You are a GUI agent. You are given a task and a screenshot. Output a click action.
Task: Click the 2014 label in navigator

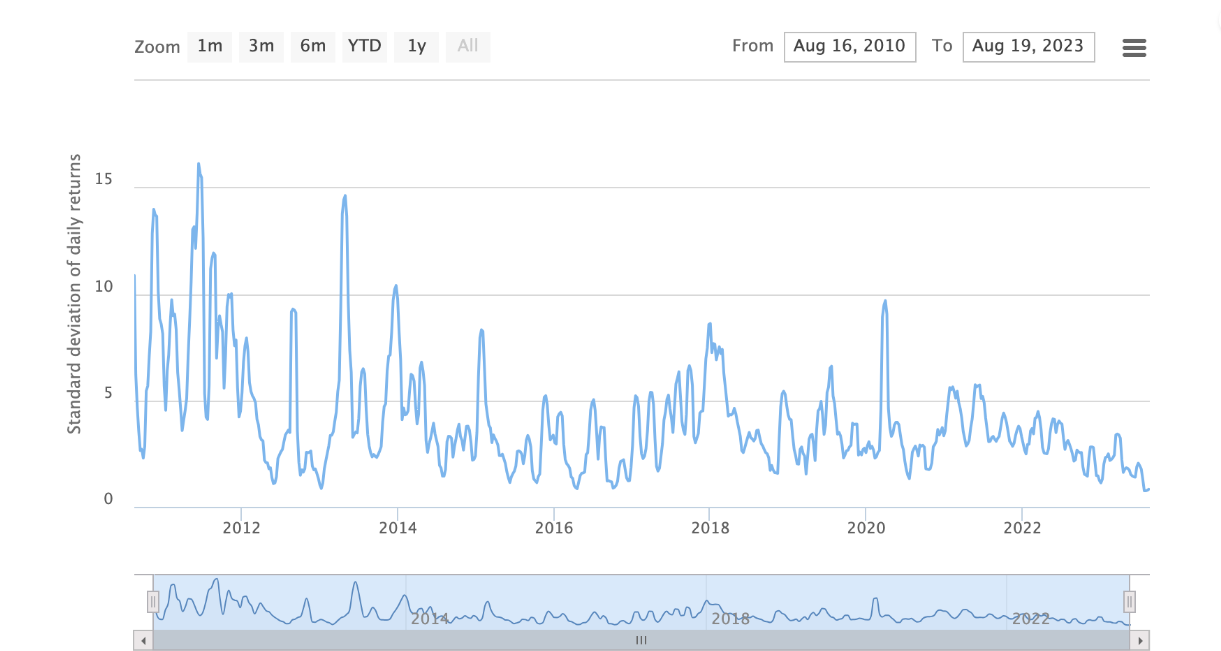429,619
